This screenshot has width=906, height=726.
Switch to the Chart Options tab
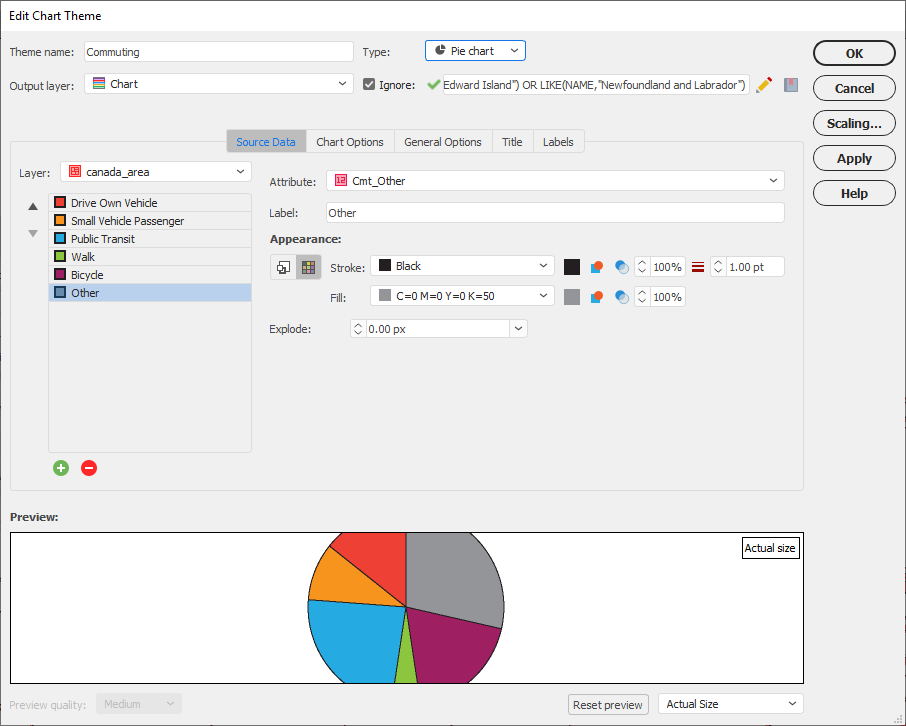click(x=350, y=142)
